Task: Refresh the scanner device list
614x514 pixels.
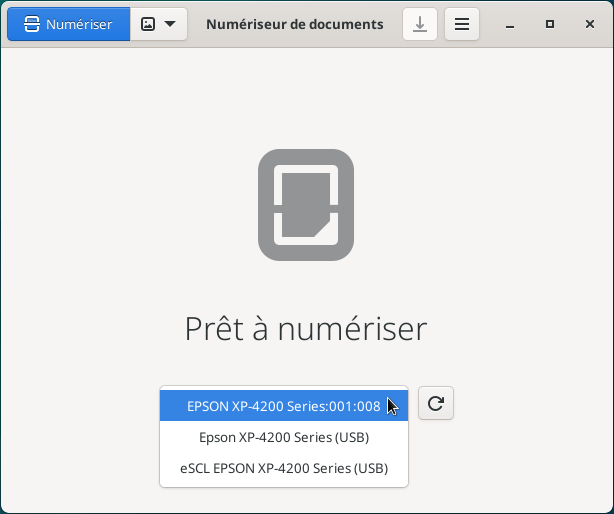Action: (435, 404)
